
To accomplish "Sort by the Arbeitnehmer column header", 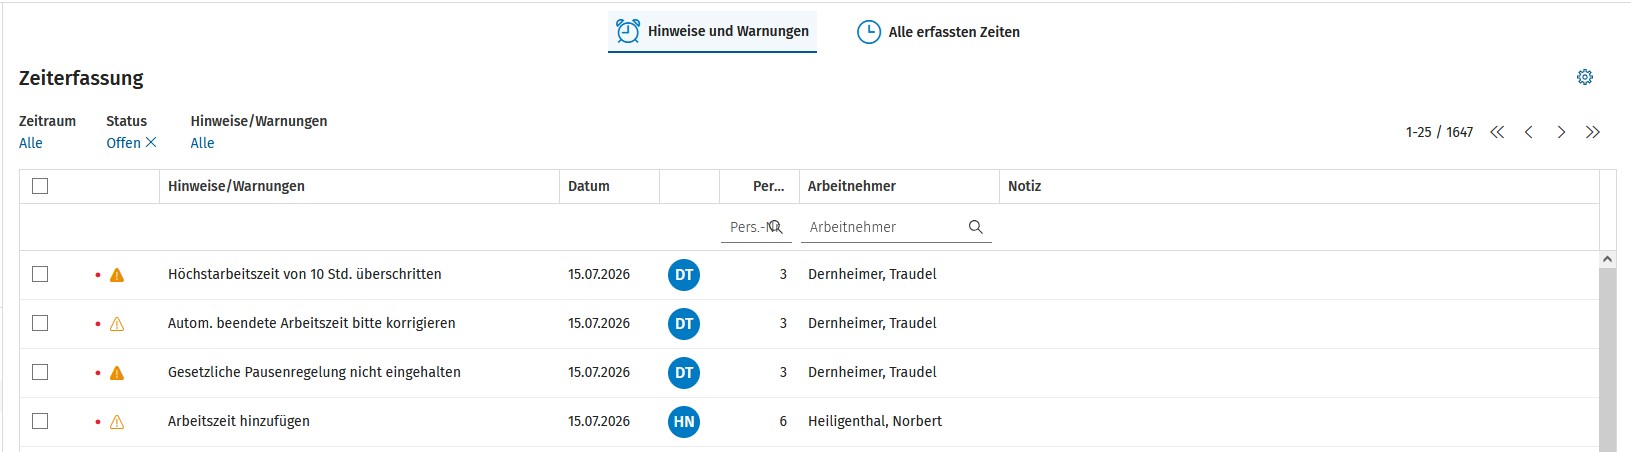I will click(899, 186).
